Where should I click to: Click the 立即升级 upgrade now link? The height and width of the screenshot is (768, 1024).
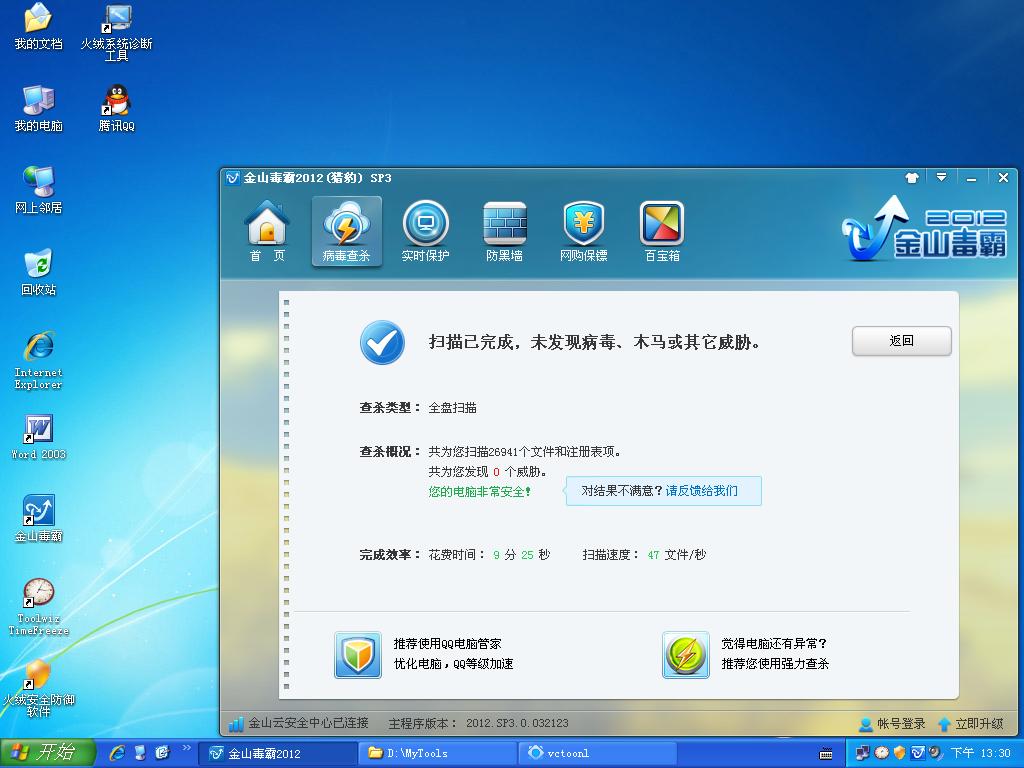[970, 724]
